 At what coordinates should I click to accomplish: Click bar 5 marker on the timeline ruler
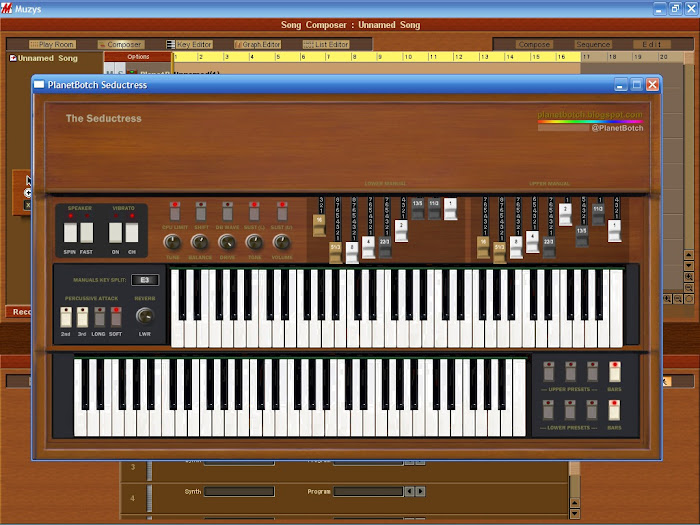click(x=278, y=57)
